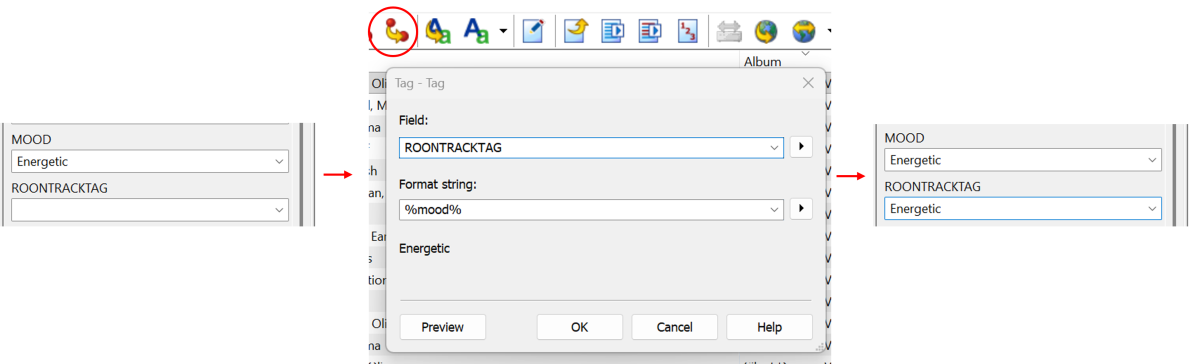Click the placeholder arrow button beside Format string
1200x364 pixels.
[x=801, y=209]
